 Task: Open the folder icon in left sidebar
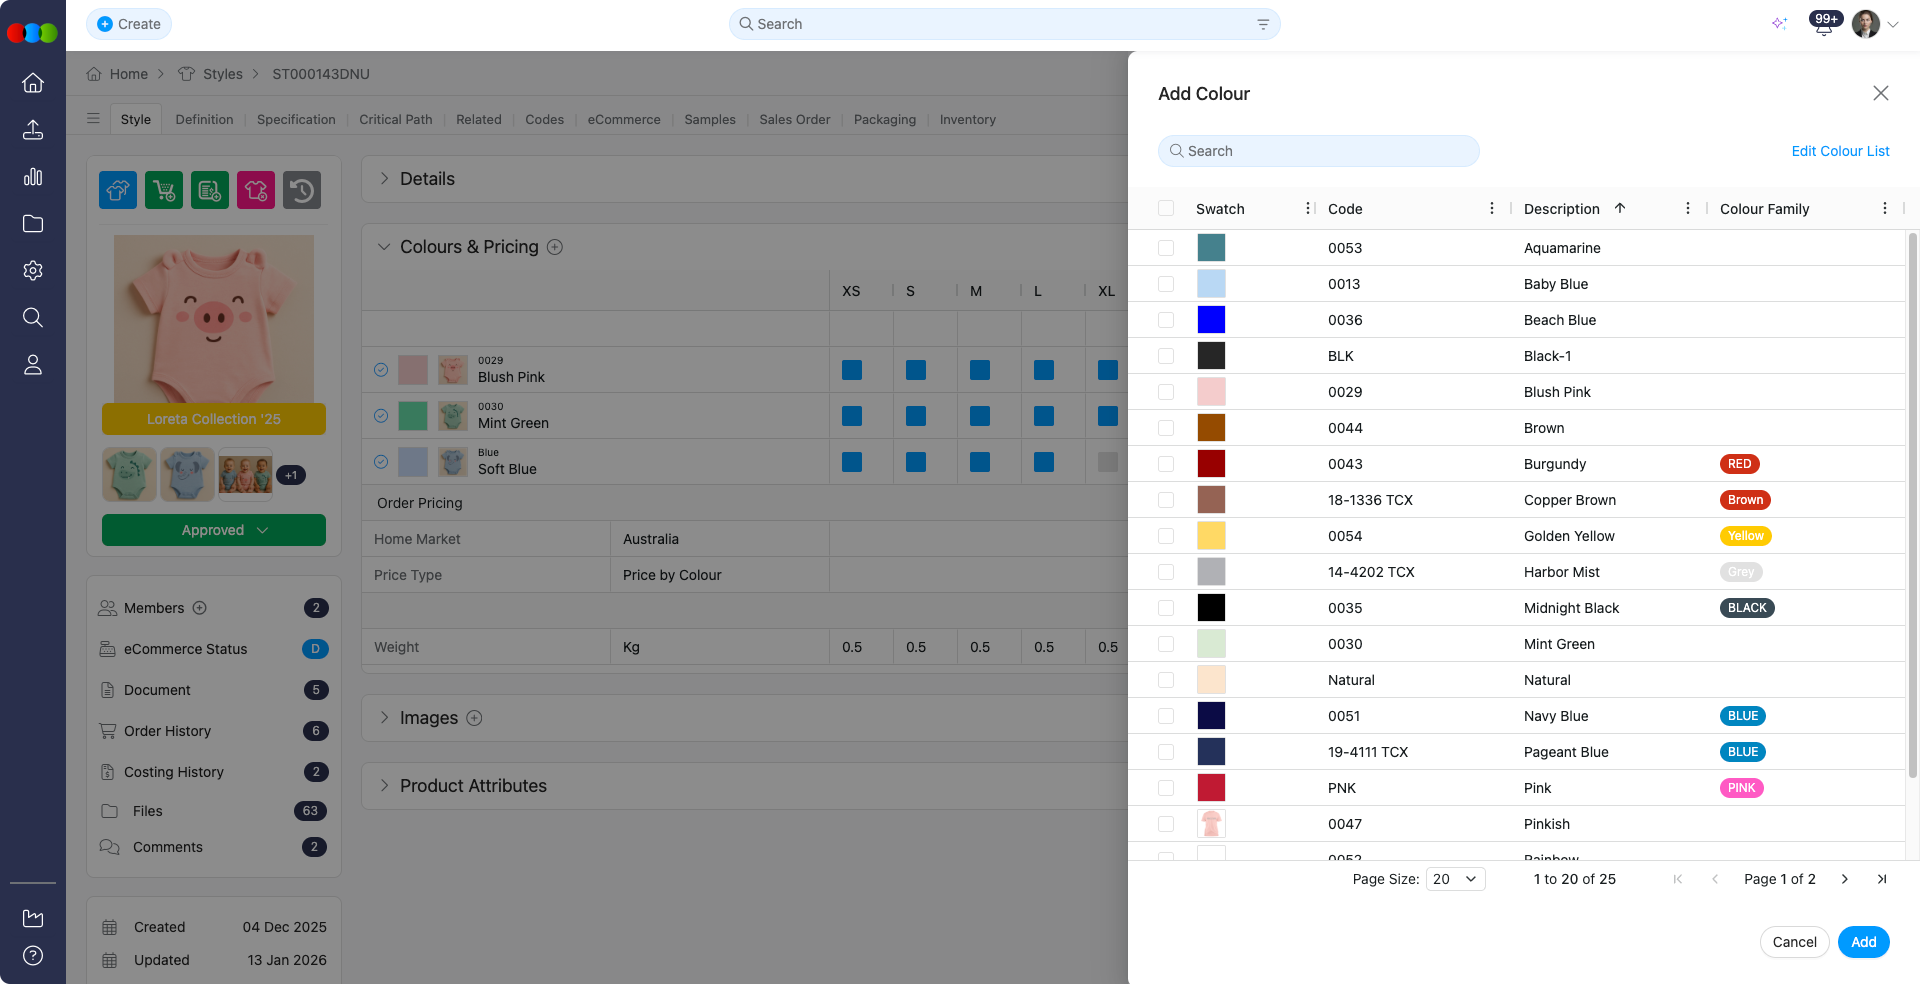[33, 224]
